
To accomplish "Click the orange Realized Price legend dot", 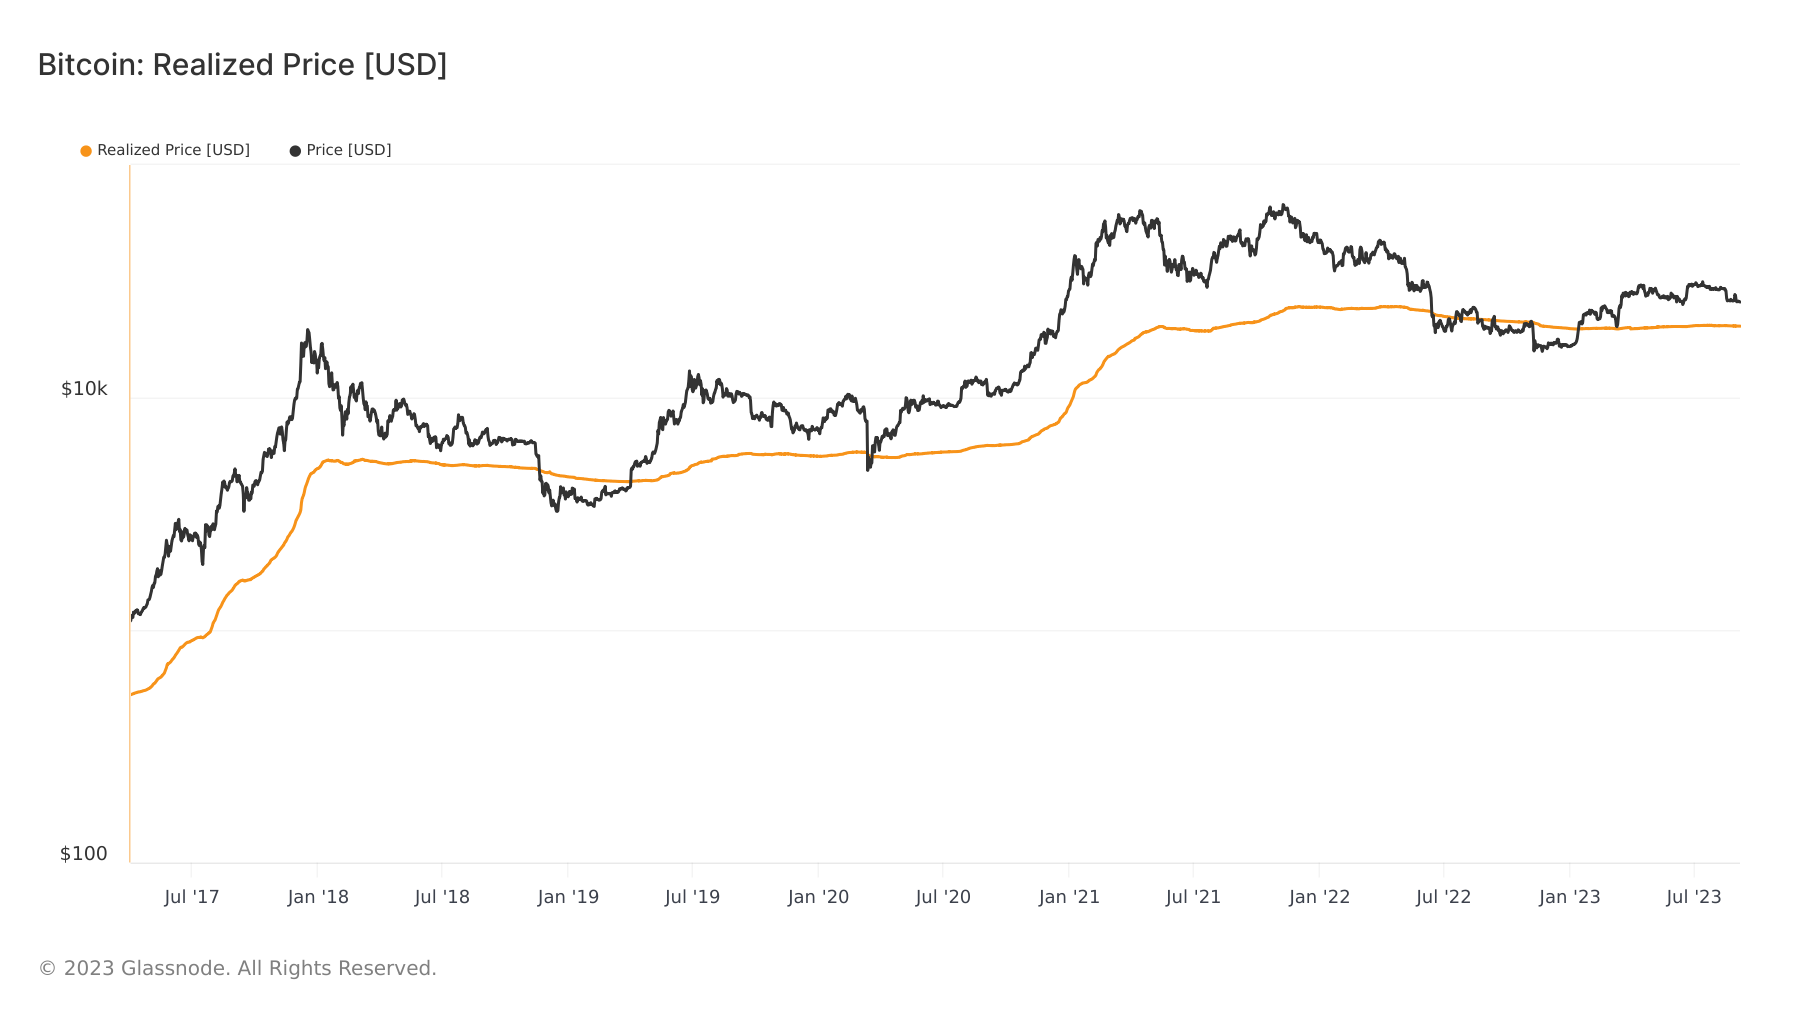I will 86,151.
